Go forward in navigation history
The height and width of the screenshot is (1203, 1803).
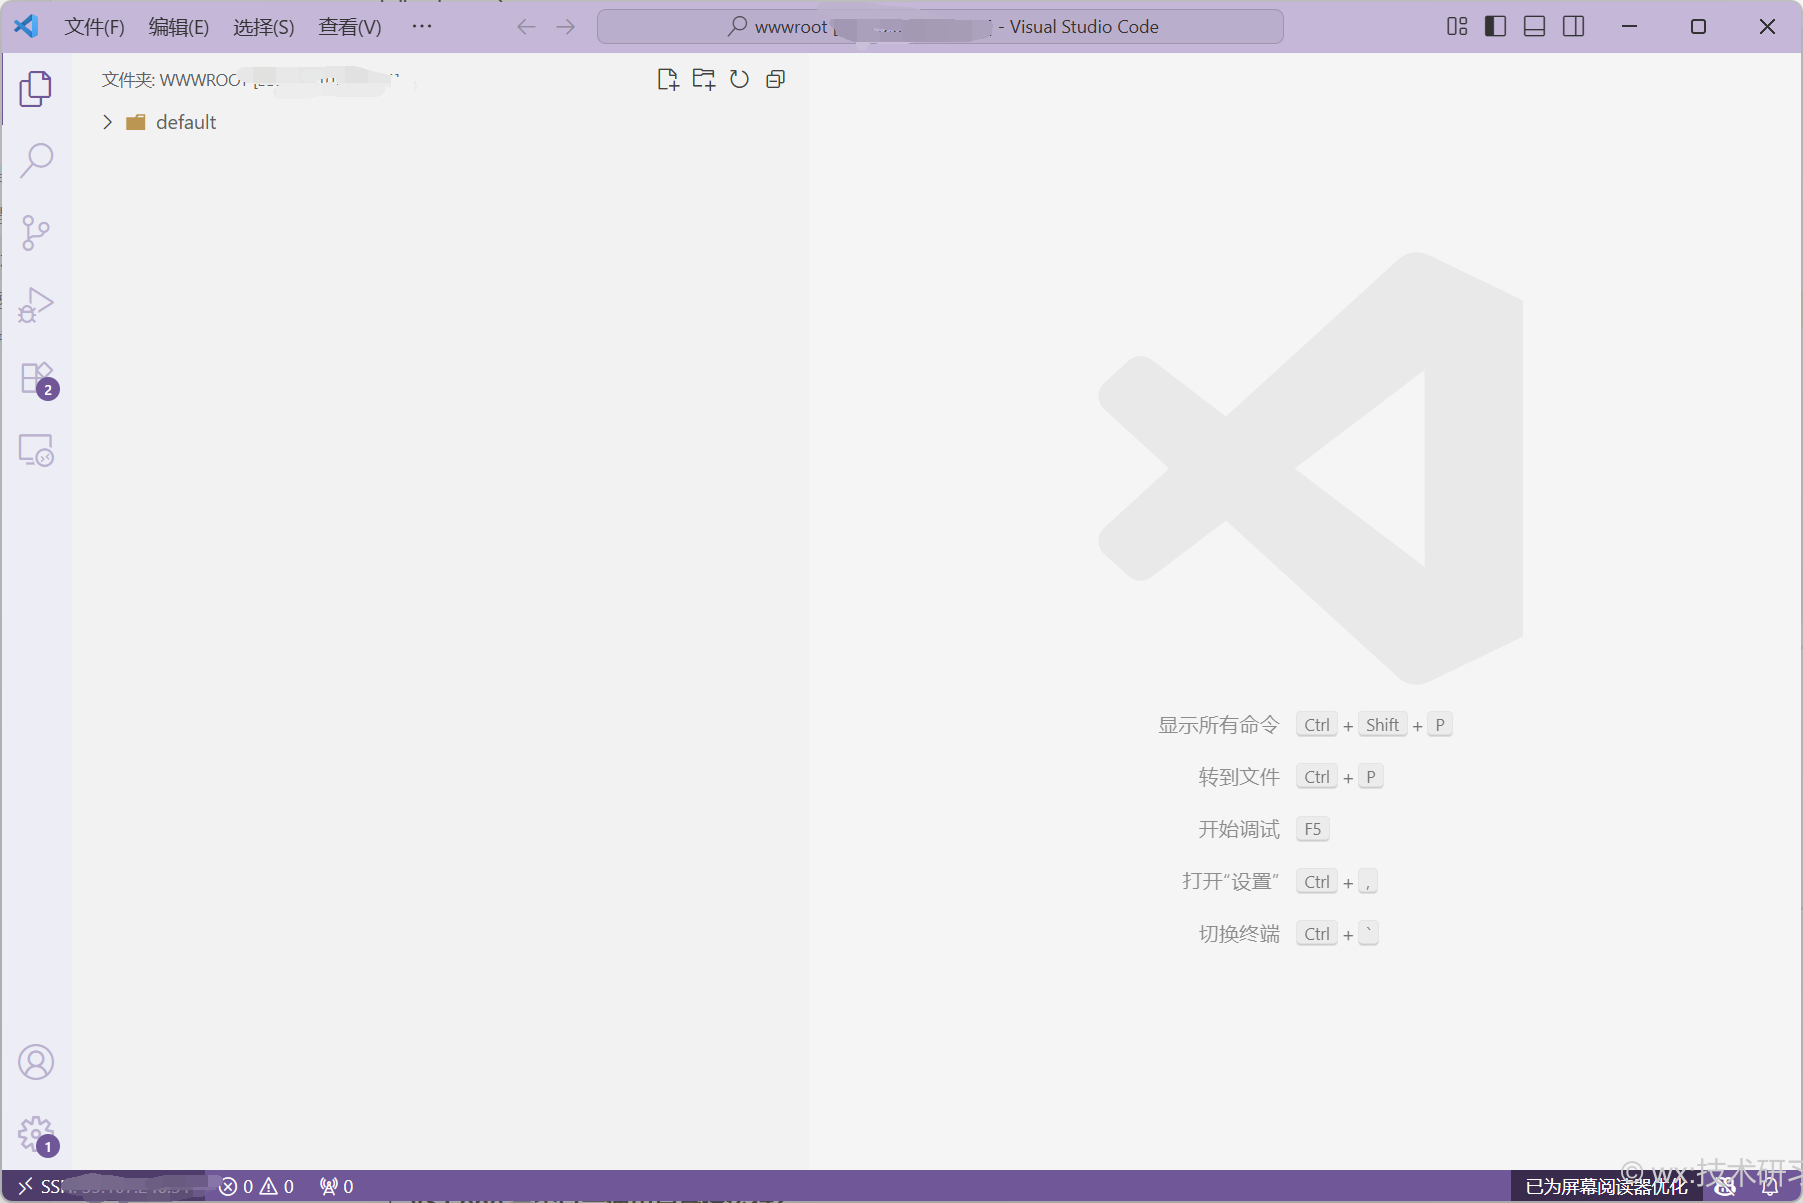click(566, 27)
